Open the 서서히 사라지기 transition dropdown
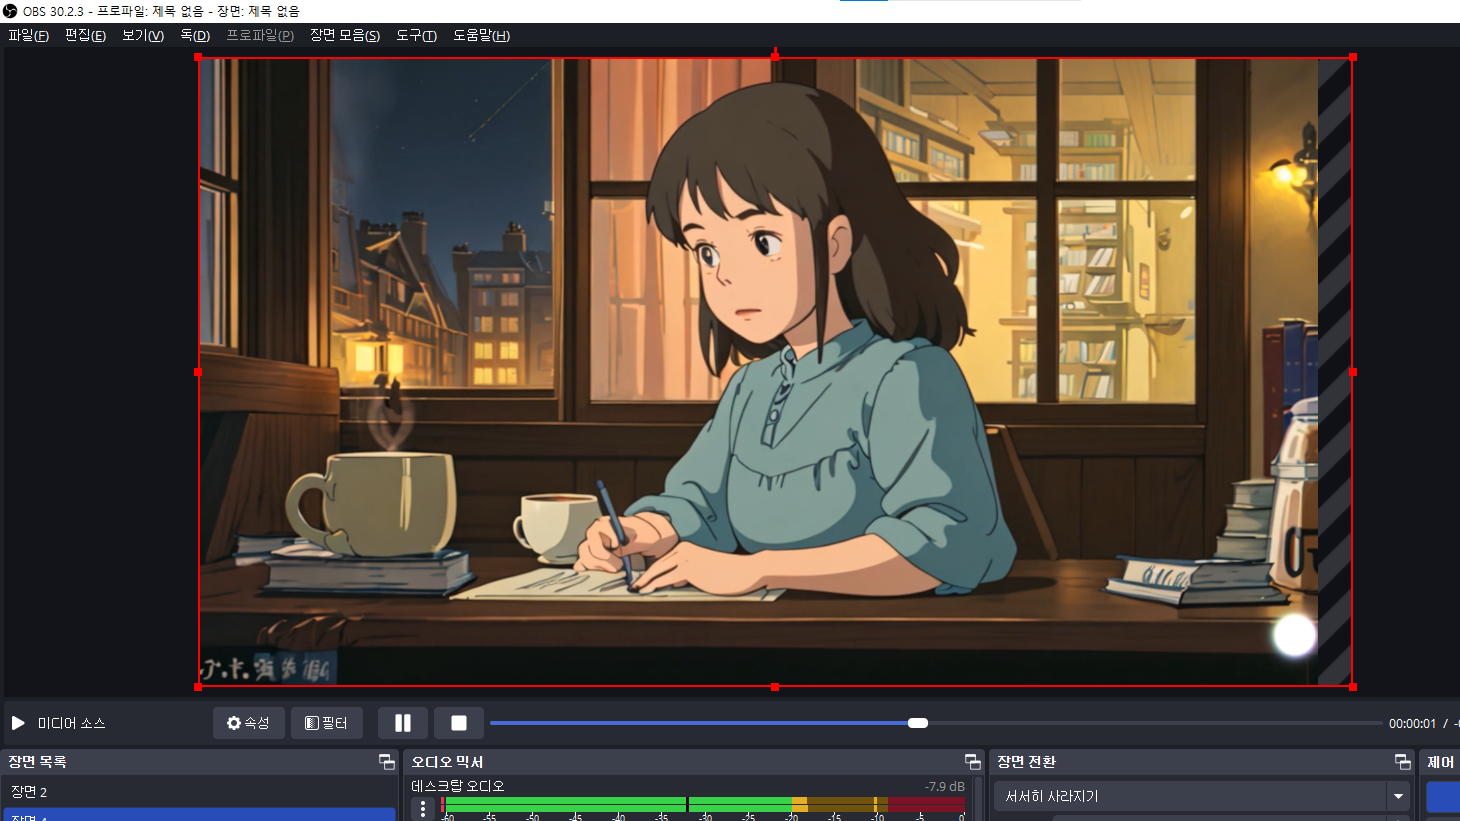This screenshot has height=821, width=1460. [x=1201, y=796]
